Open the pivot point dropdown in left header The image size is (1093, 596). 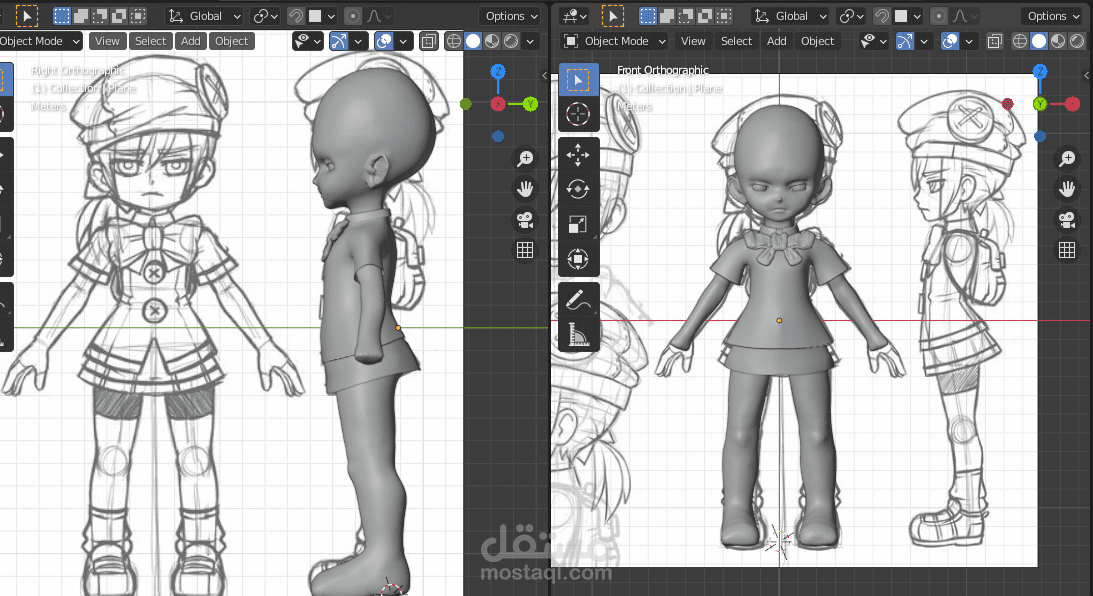[x=266, y=15]
